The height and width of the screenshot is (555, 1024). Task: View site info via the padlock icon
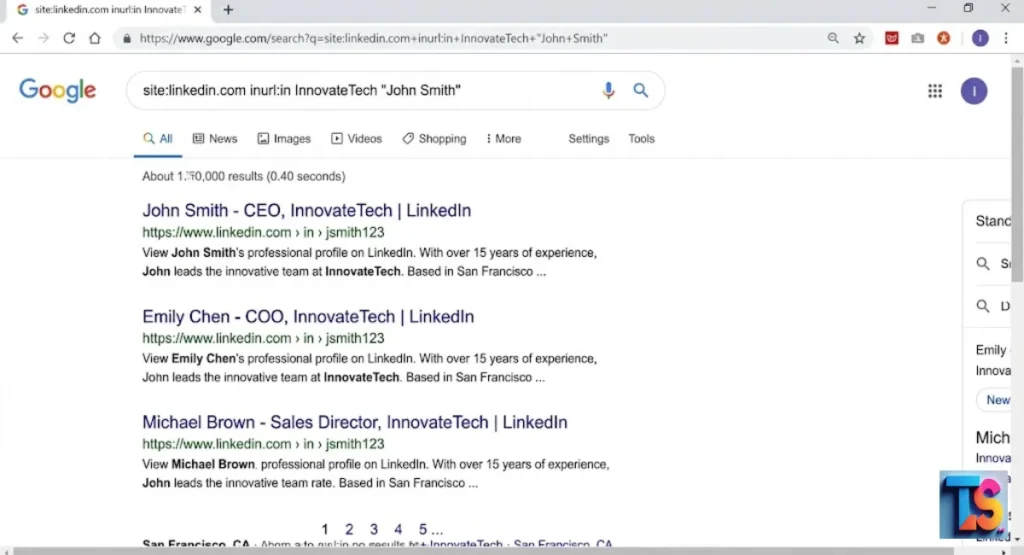coord(127,39)
